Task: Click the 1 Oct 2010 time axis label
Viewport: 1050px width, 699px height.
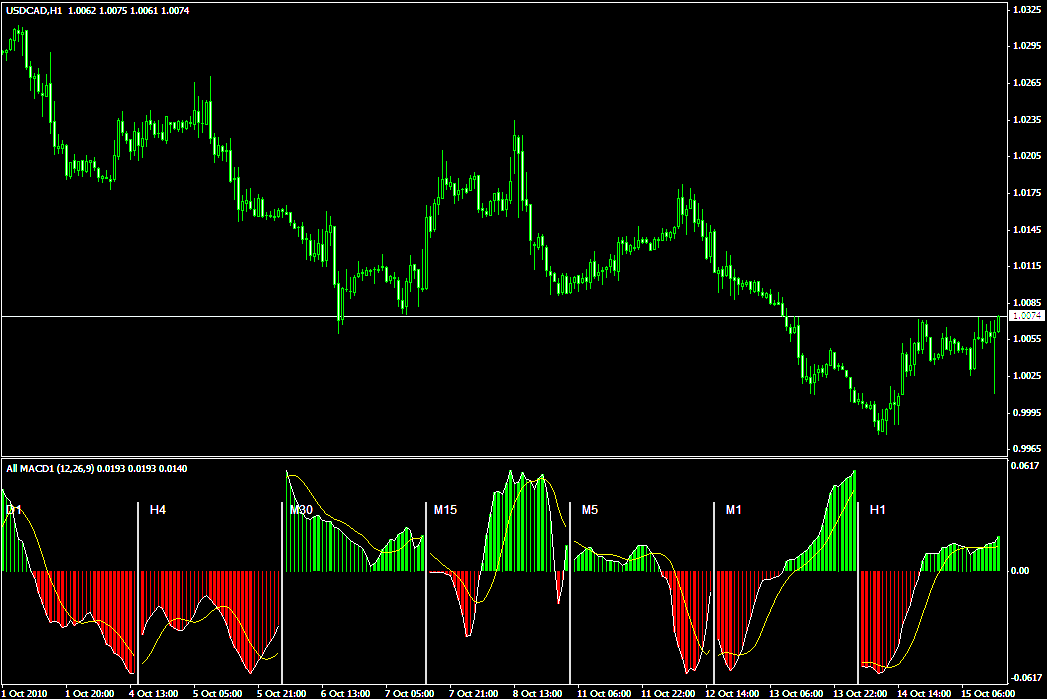Action: click(25, 694)
